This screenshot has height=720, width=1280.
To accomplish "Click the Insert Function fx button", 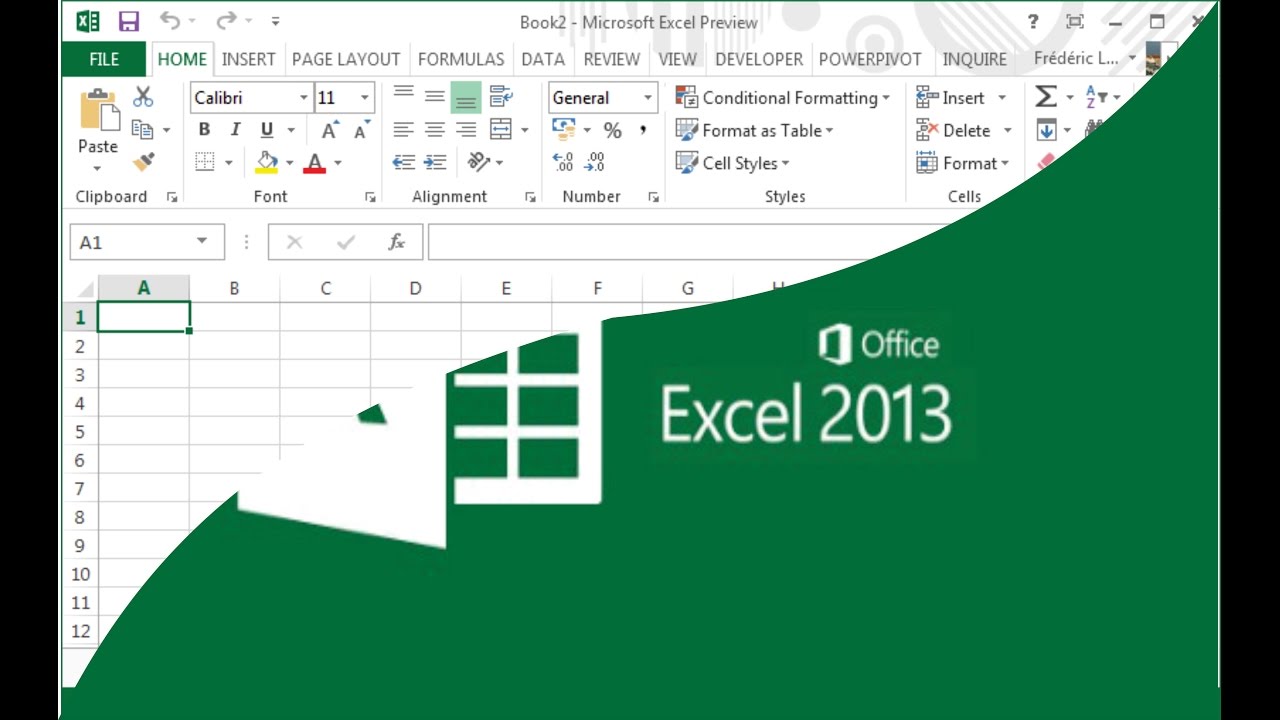I will tap(396, 242).
